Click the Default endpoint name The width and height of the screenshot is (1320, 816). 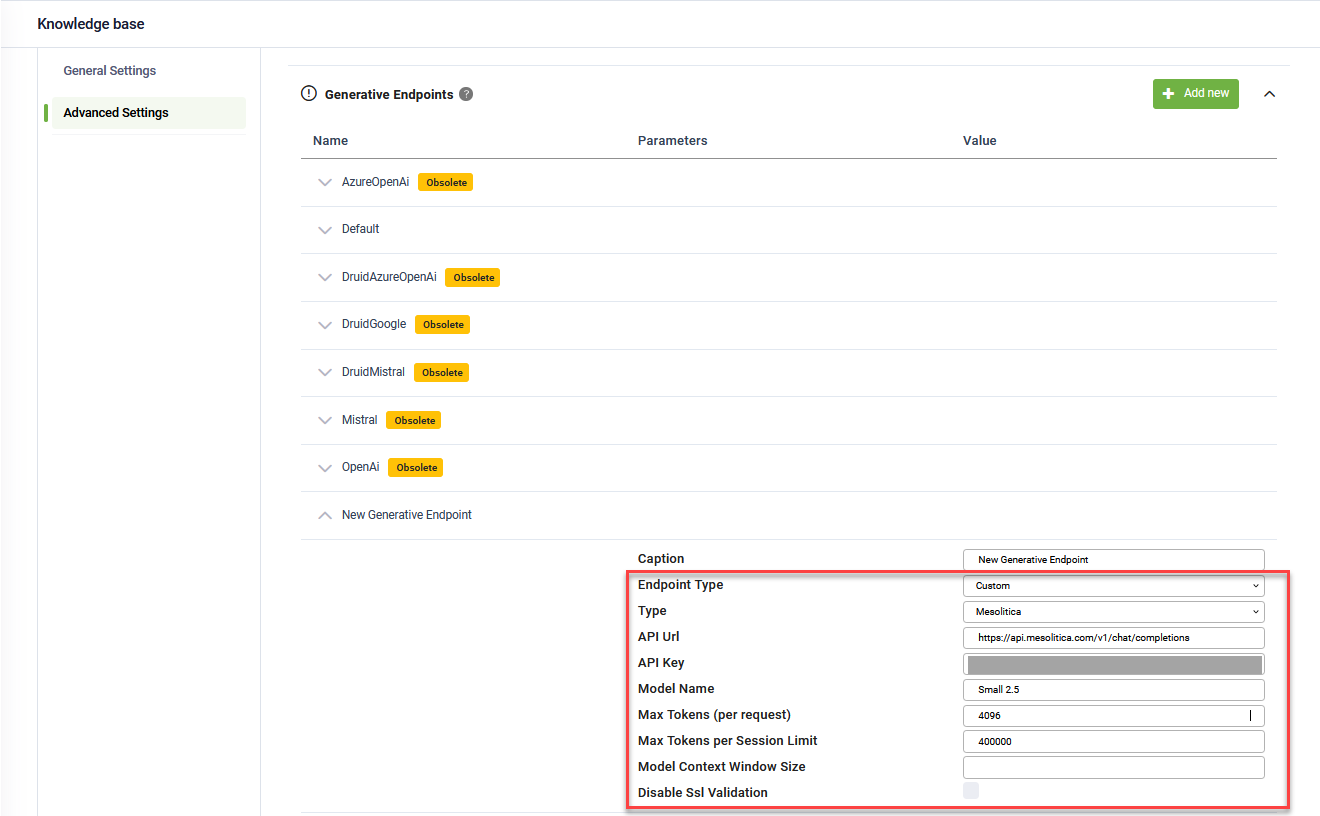pyautogui.click(x=361, y=229)
